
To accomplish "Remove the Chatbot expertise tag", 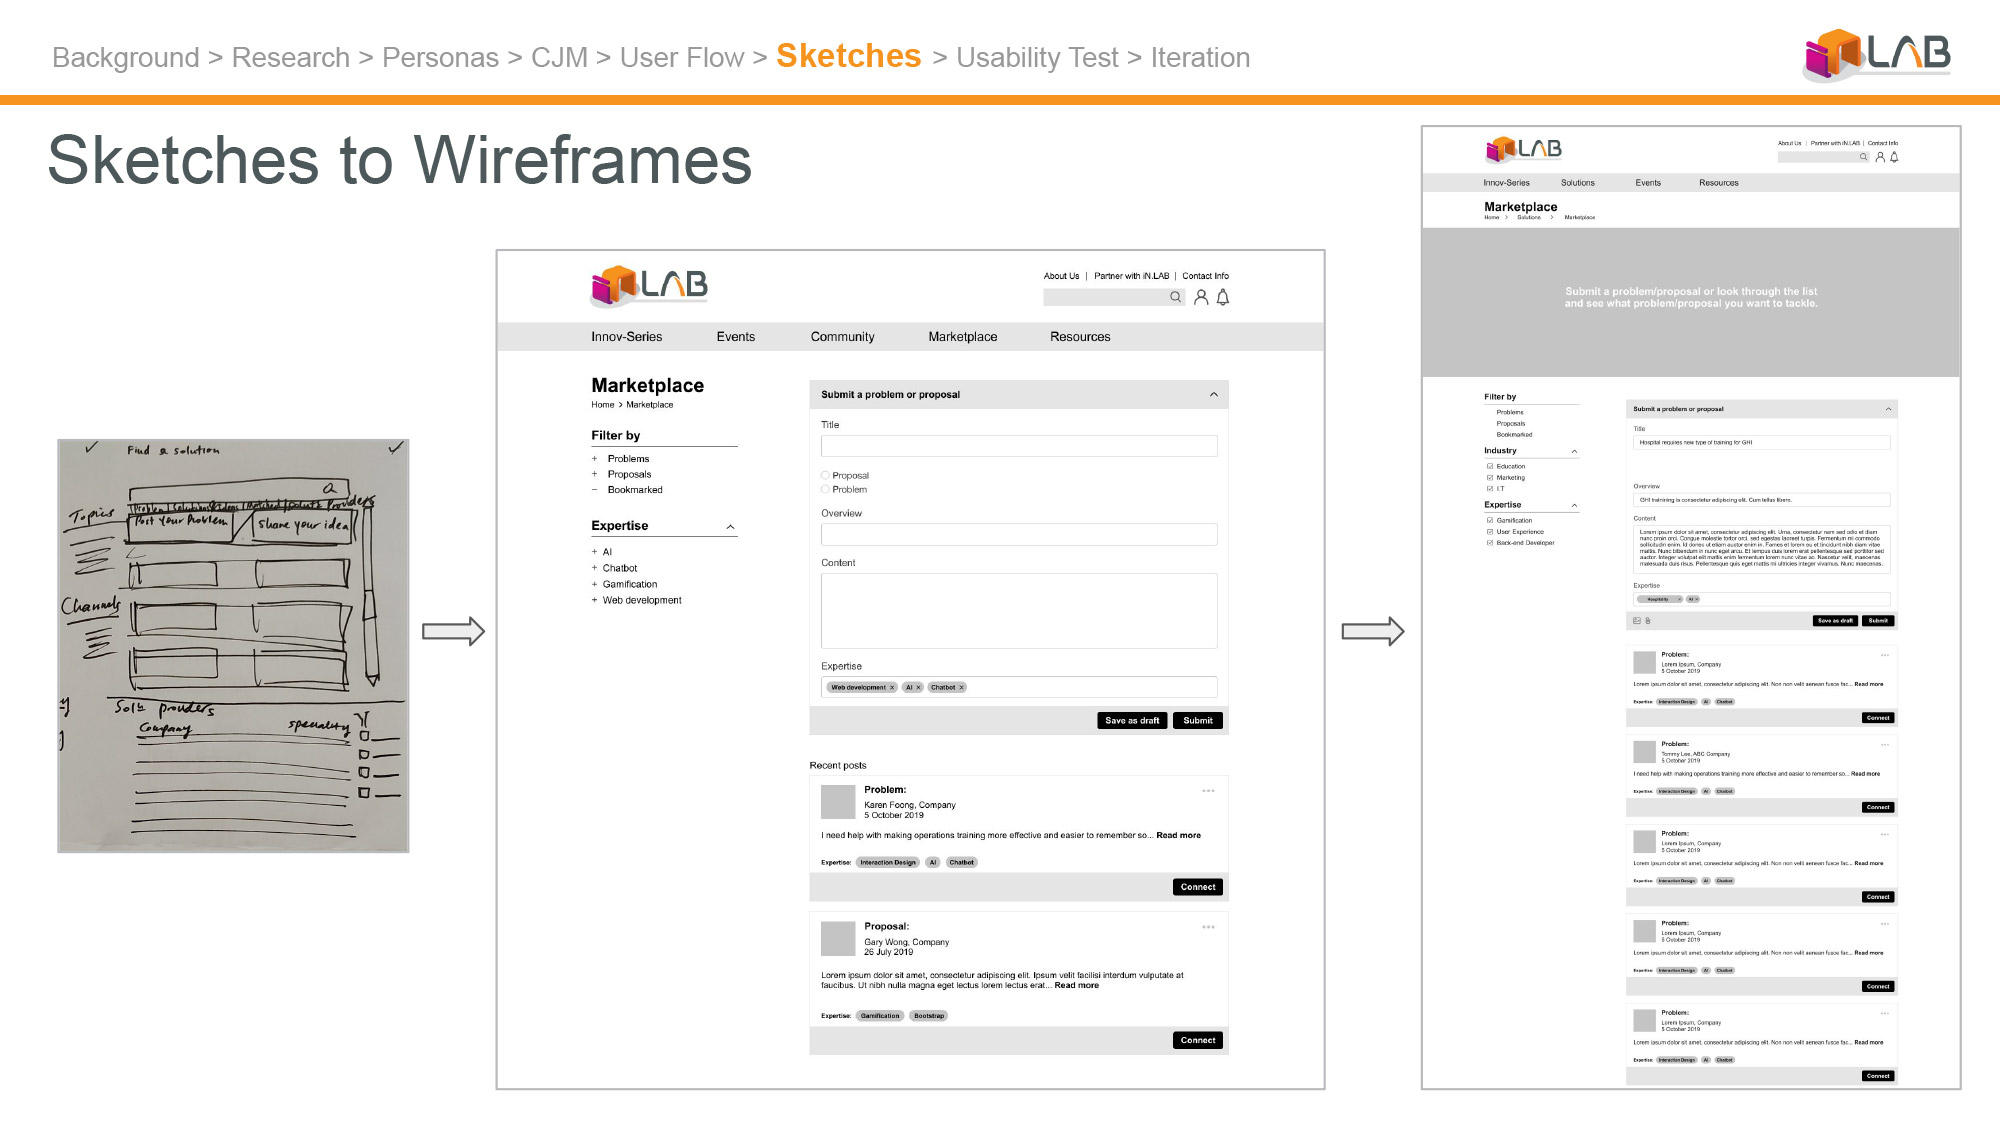I will click(x=961, y=688).
